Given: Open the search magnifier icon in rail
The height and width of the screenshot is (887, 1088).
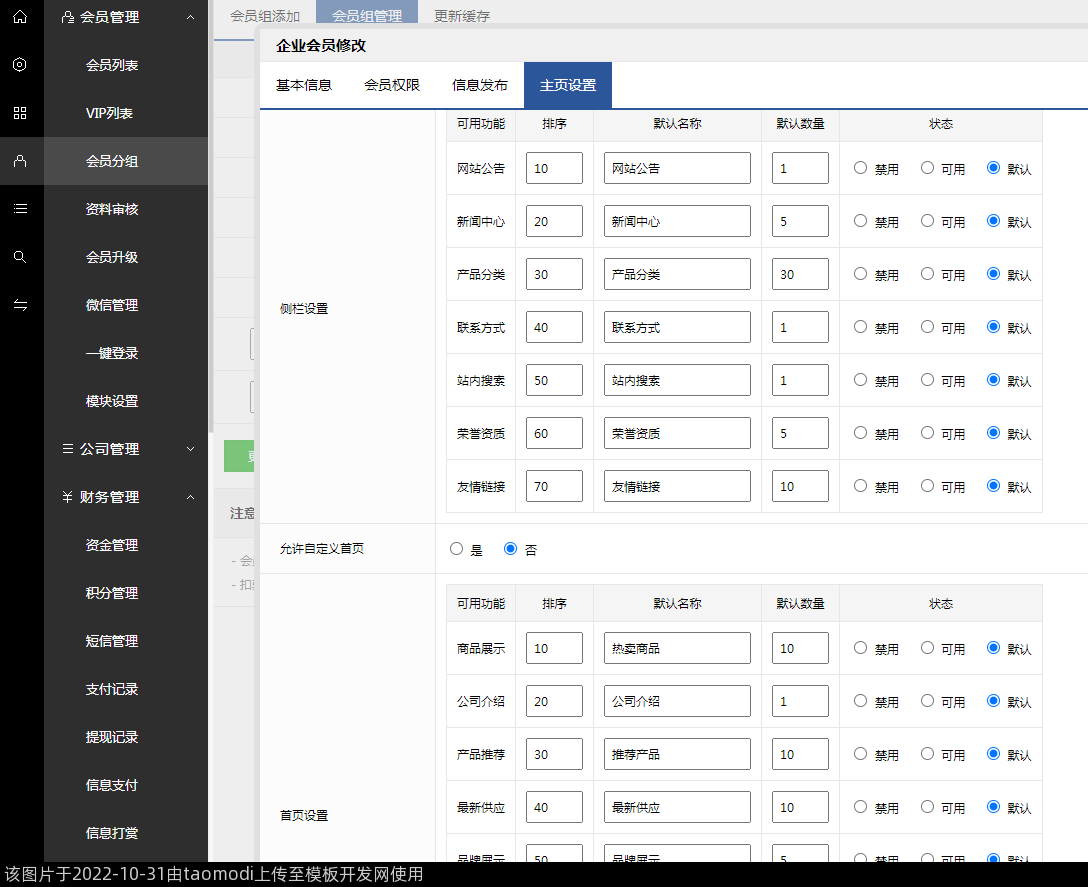Looking at the screenshot, I should coord(20,257).
